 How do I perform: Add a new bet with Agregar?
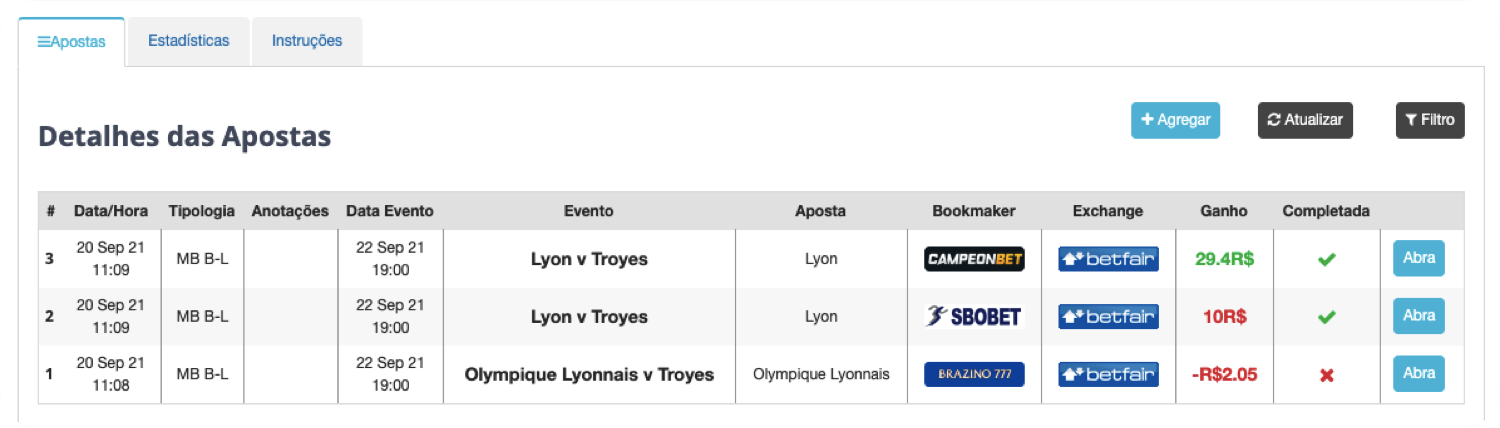pos(1175,120)
